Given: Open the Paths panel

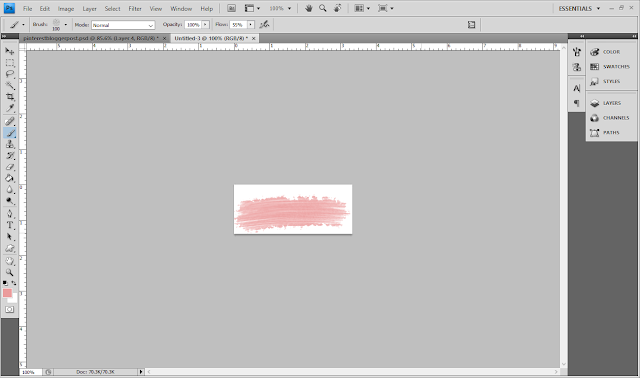Looking at the screenshot, I should pyautogui.click(x=611, y=132).
